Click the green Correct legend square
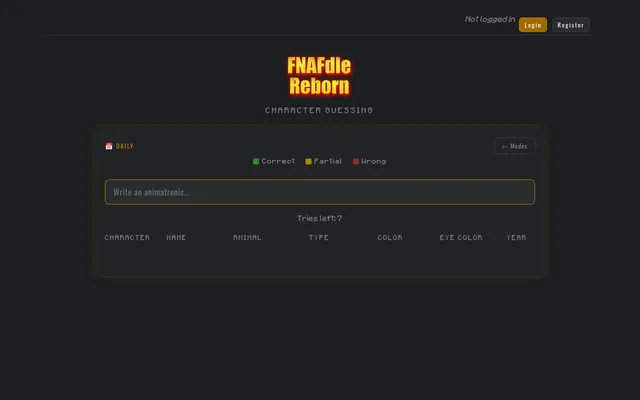This screenshot has height=400, width=640. (256, 162)
